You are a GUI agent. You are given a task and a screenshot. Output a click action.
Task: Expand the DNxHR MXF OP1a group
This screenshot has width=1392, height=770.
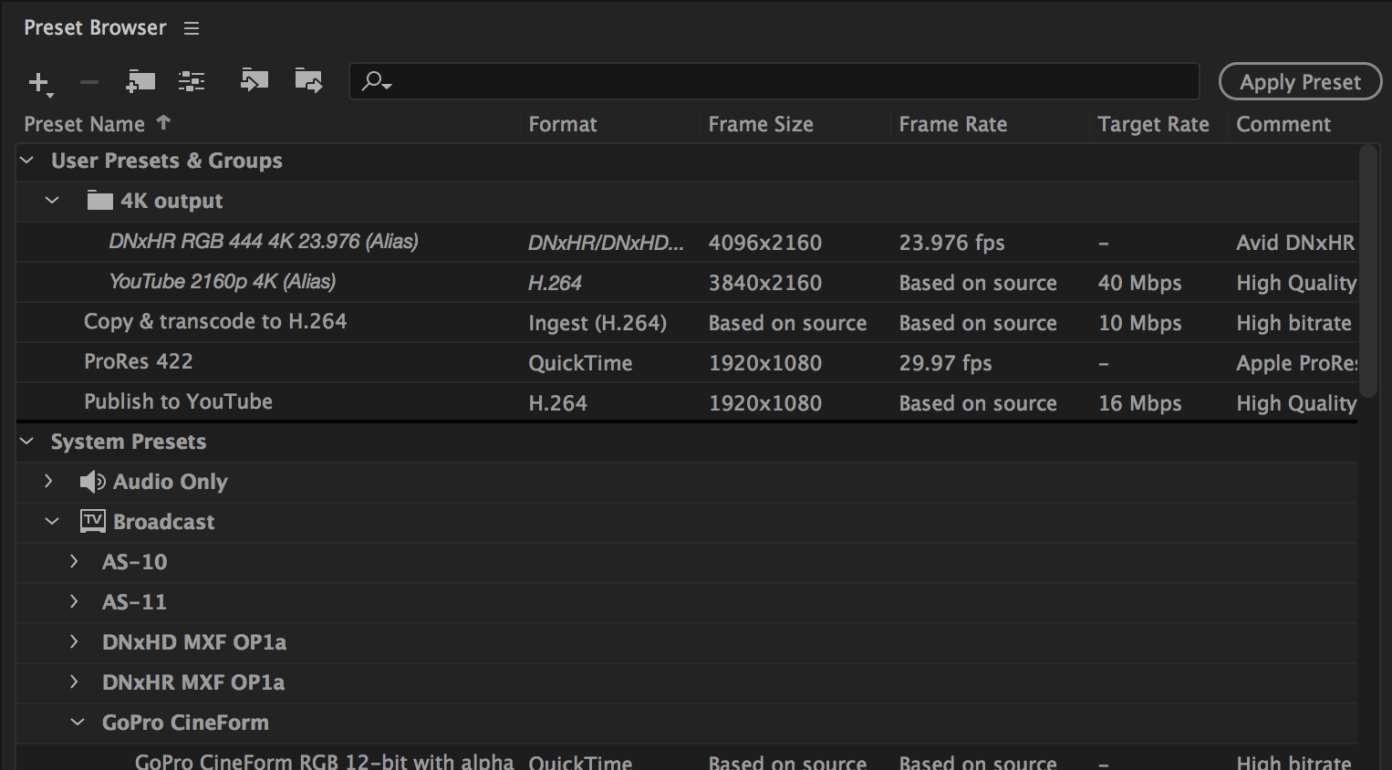pyautogui.click(x=73, y=682)
